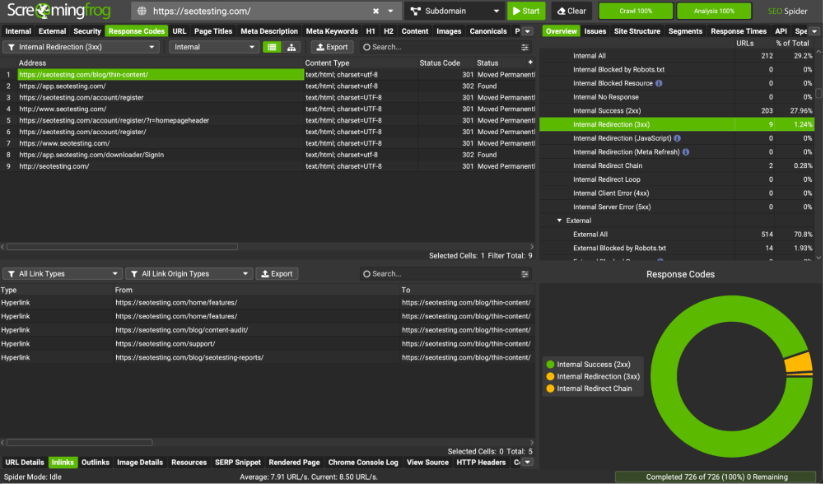Click info icon beside Internal Redirection (JavaScript)
This screenshot has height=484, width=823.
677,138
